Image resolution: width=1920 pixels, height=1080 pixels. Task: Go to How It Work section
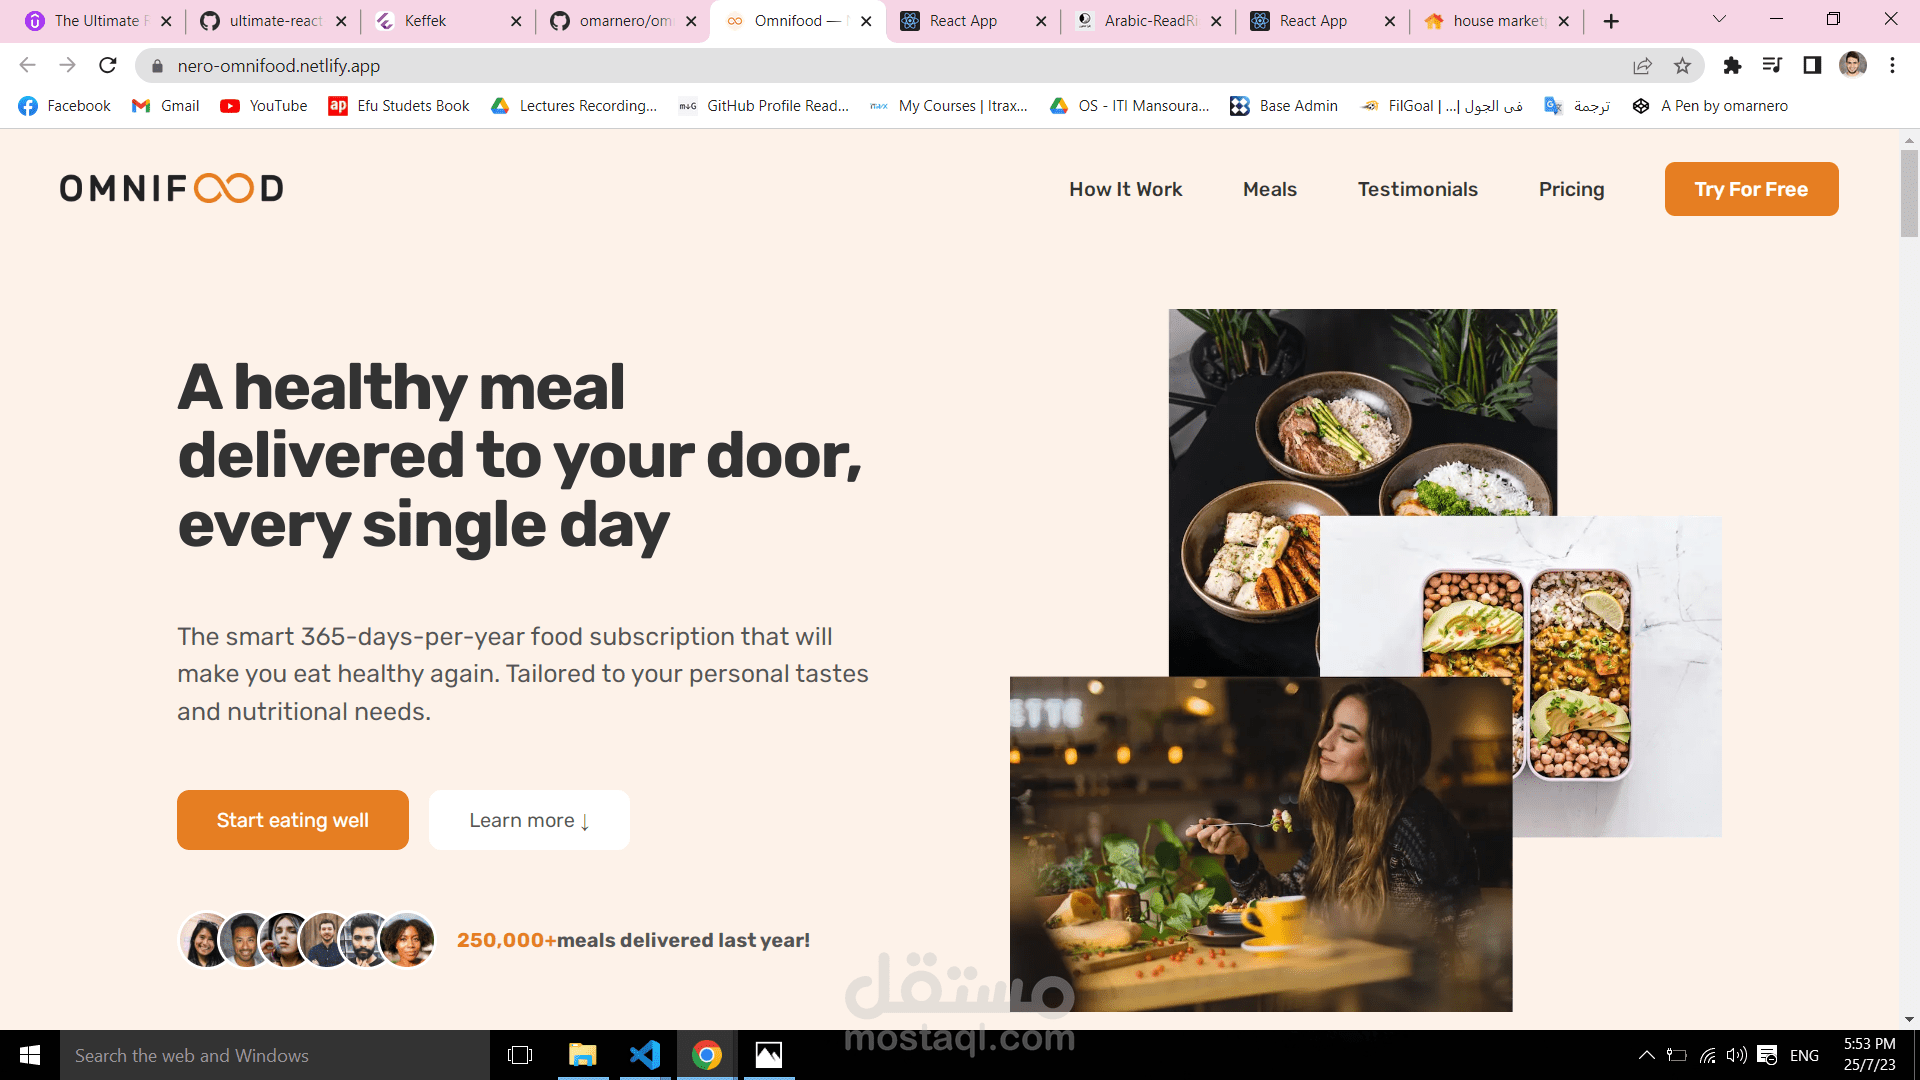tap(1125, 189)
